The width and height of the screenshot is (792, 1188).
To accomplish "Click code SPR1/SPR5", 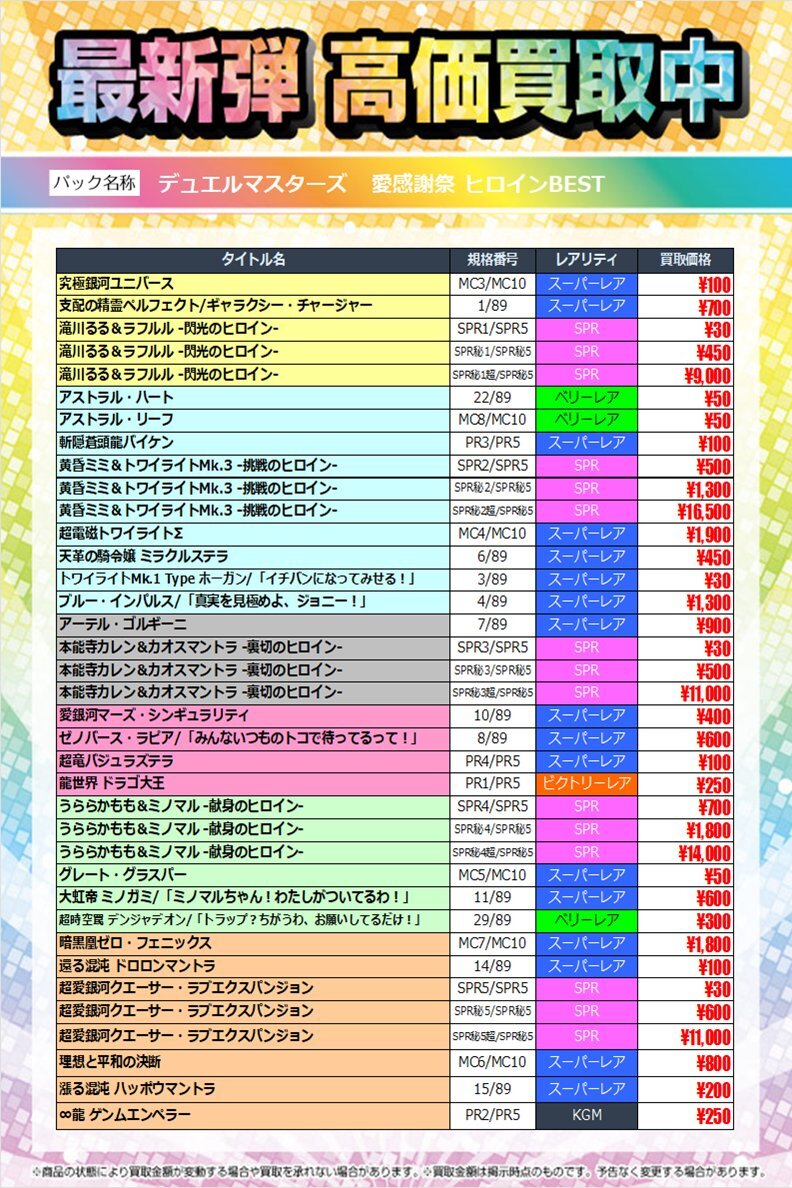I will [x=493, y=329].
